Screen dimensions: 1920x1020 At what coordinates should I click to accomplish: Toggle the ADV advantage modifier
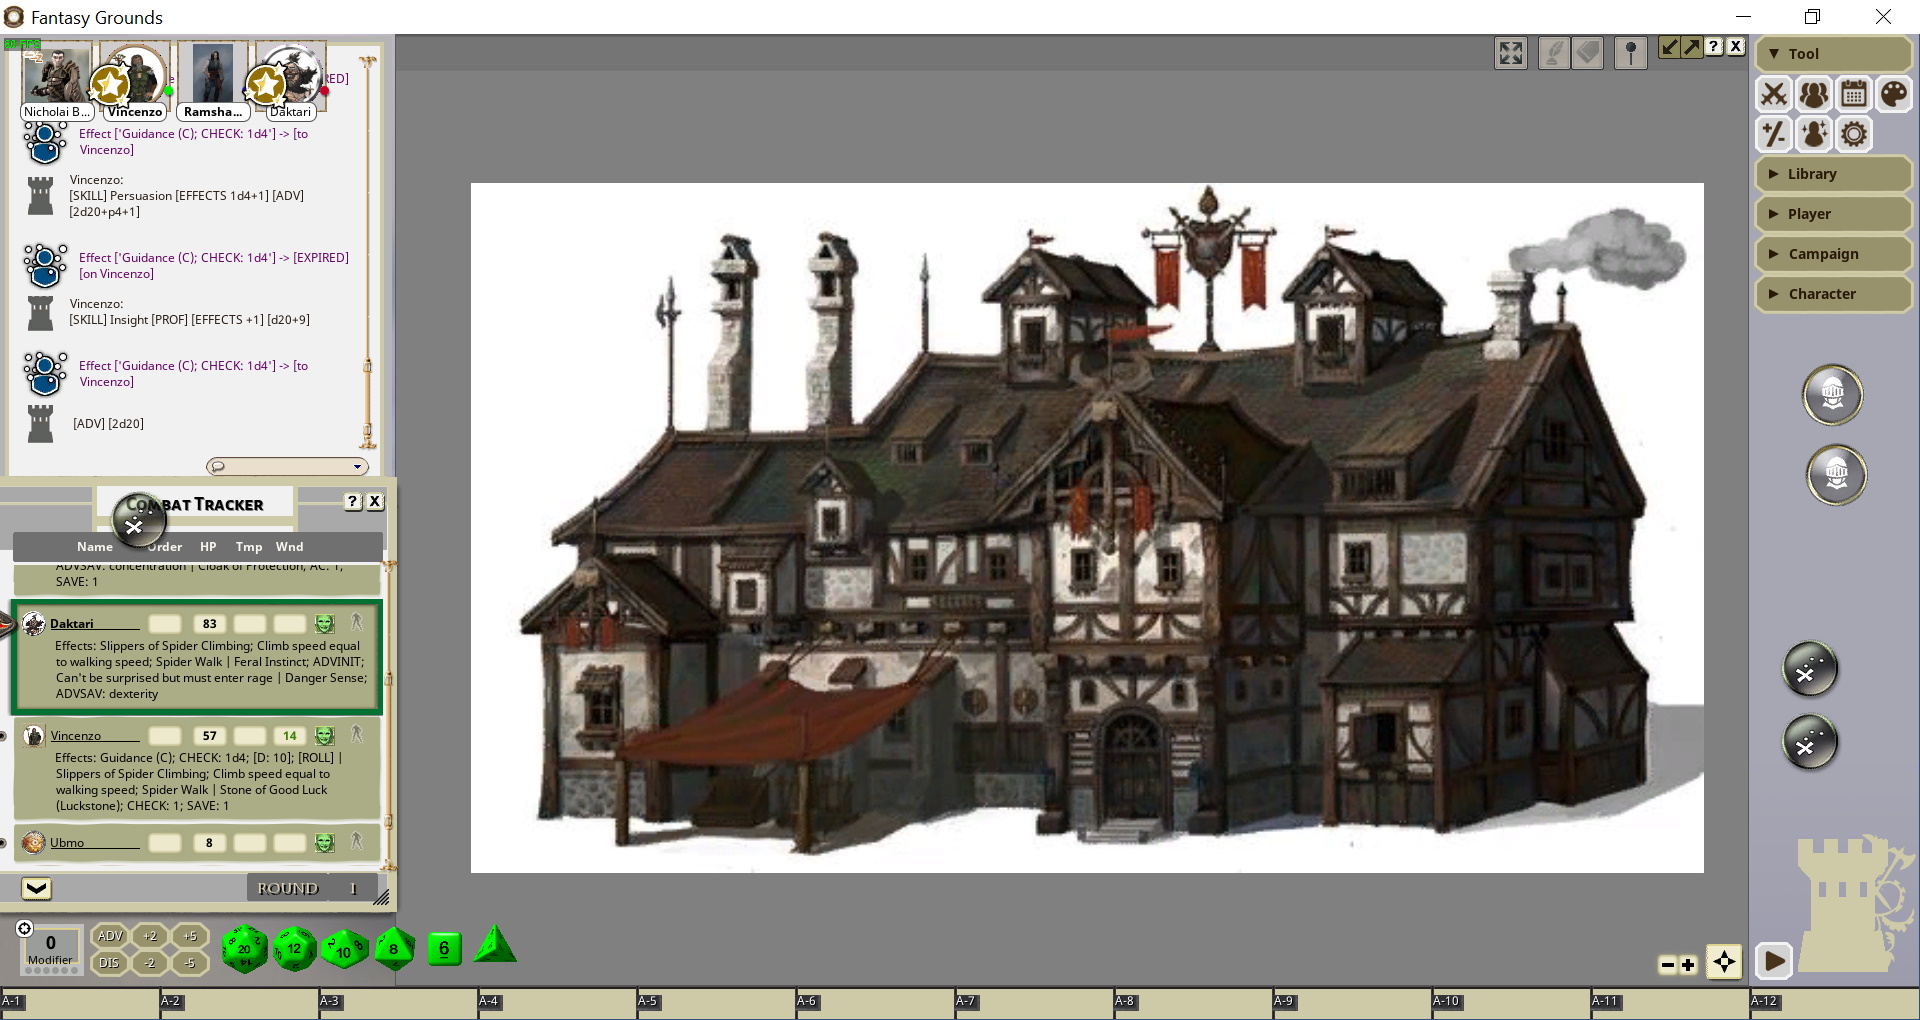pyautogui.click(x=109, y=936)
